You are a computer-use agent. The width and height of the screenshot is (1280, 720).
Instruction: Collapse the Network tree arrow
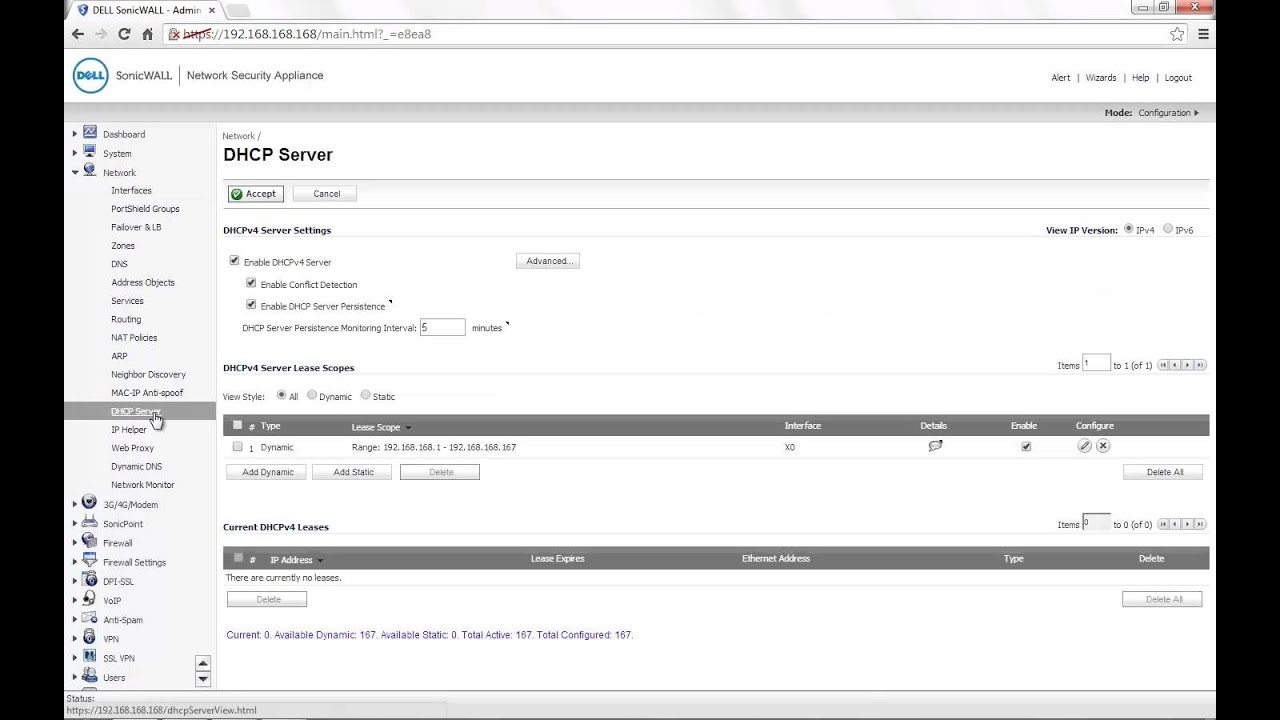coord(75,172)
